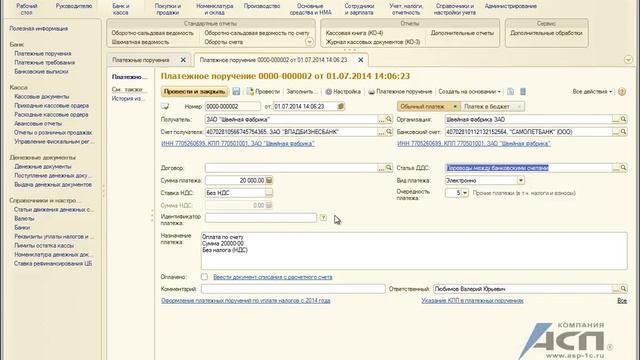
Task: Save document with the floppy disk icon
Action: pyautogui.click(x=236, y=91)
